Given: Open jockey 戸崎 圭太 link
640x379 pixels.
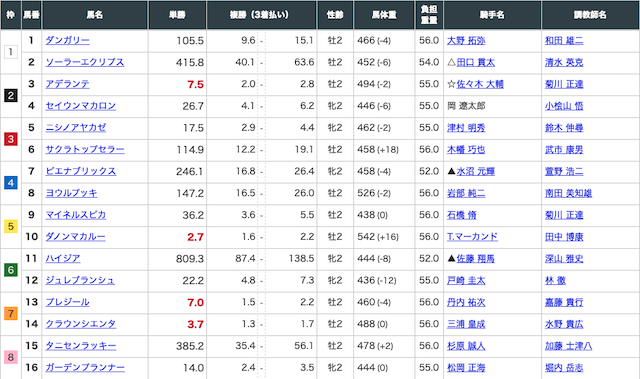Looking at the screenshot, I should tap(466, 280).
